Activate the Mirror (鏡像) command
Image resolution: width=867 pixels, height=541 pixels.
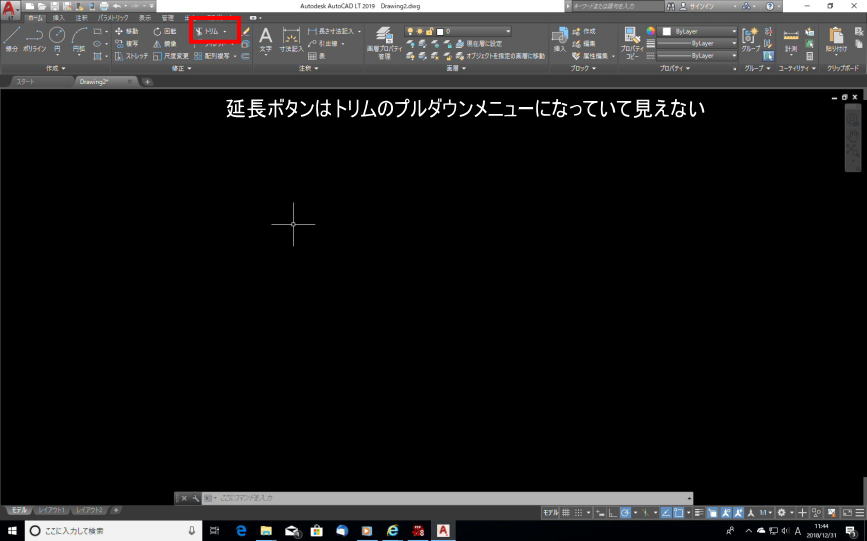click(x=165, y=44)
